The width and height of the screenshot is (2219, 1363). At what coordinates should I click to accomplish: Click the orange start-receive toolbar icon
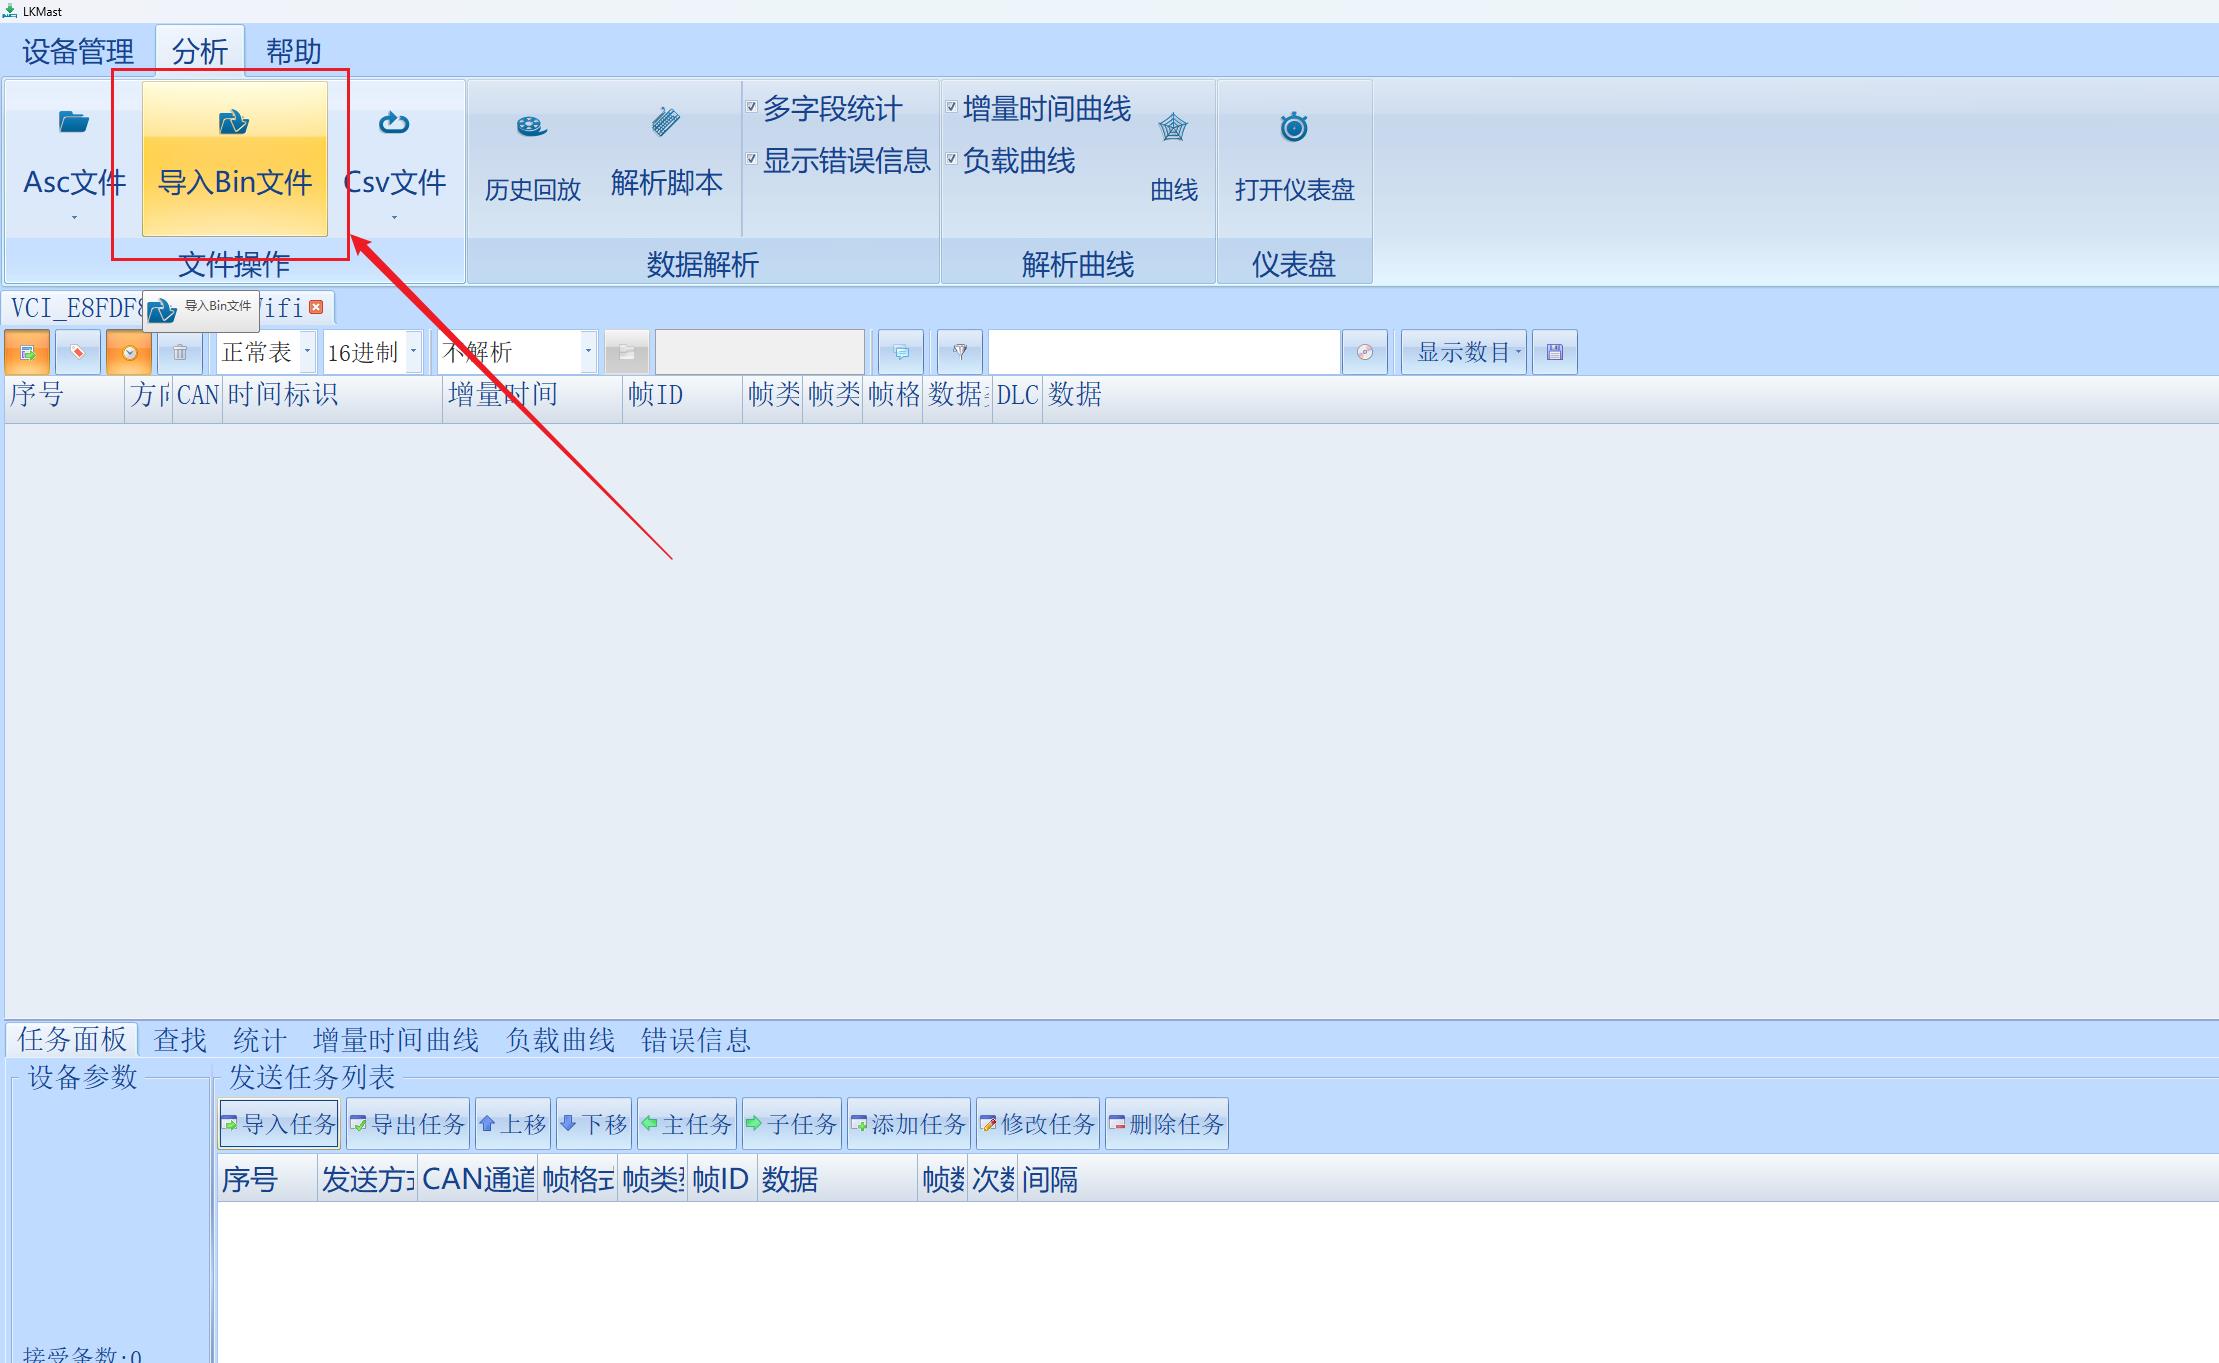coord(27,352)
